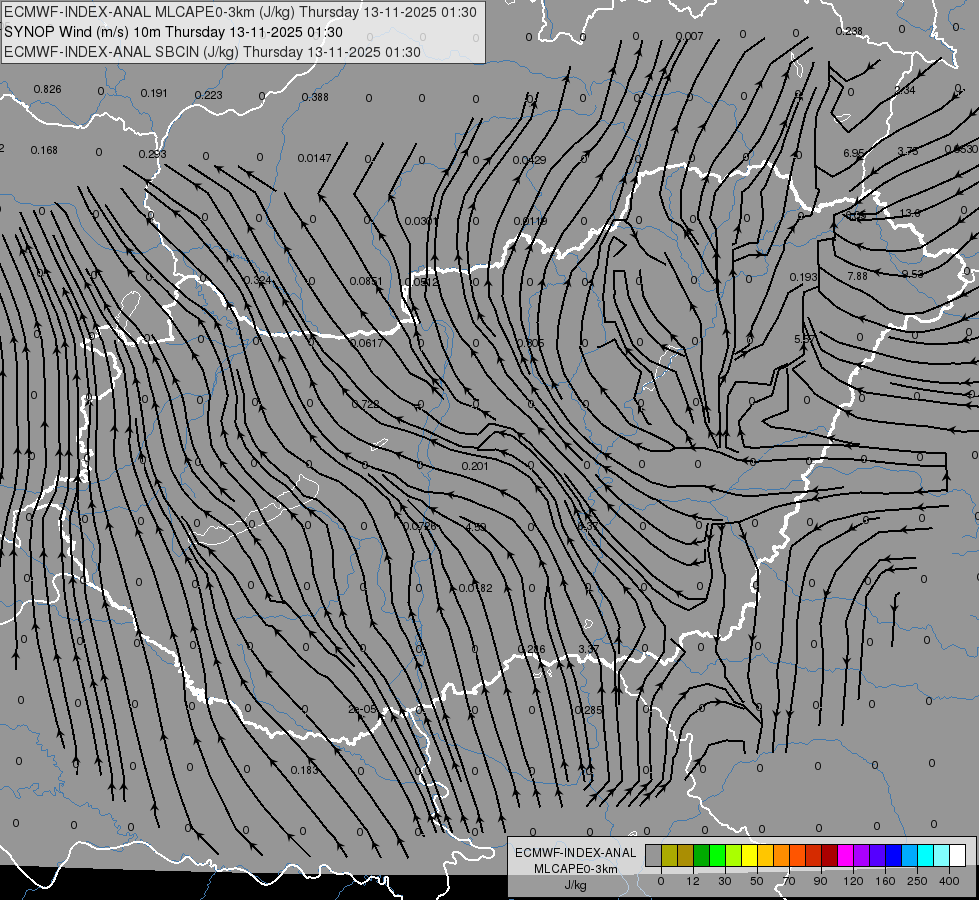Click the gray swatch in the MLCAPE legend
This screenshot has height=900, width=979.
coord(654,855)
